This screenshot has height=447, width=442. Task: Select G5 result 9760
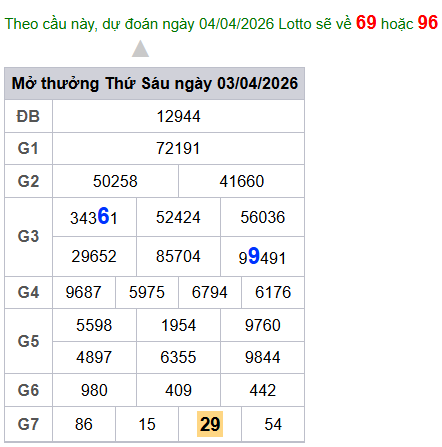[263, 325]
